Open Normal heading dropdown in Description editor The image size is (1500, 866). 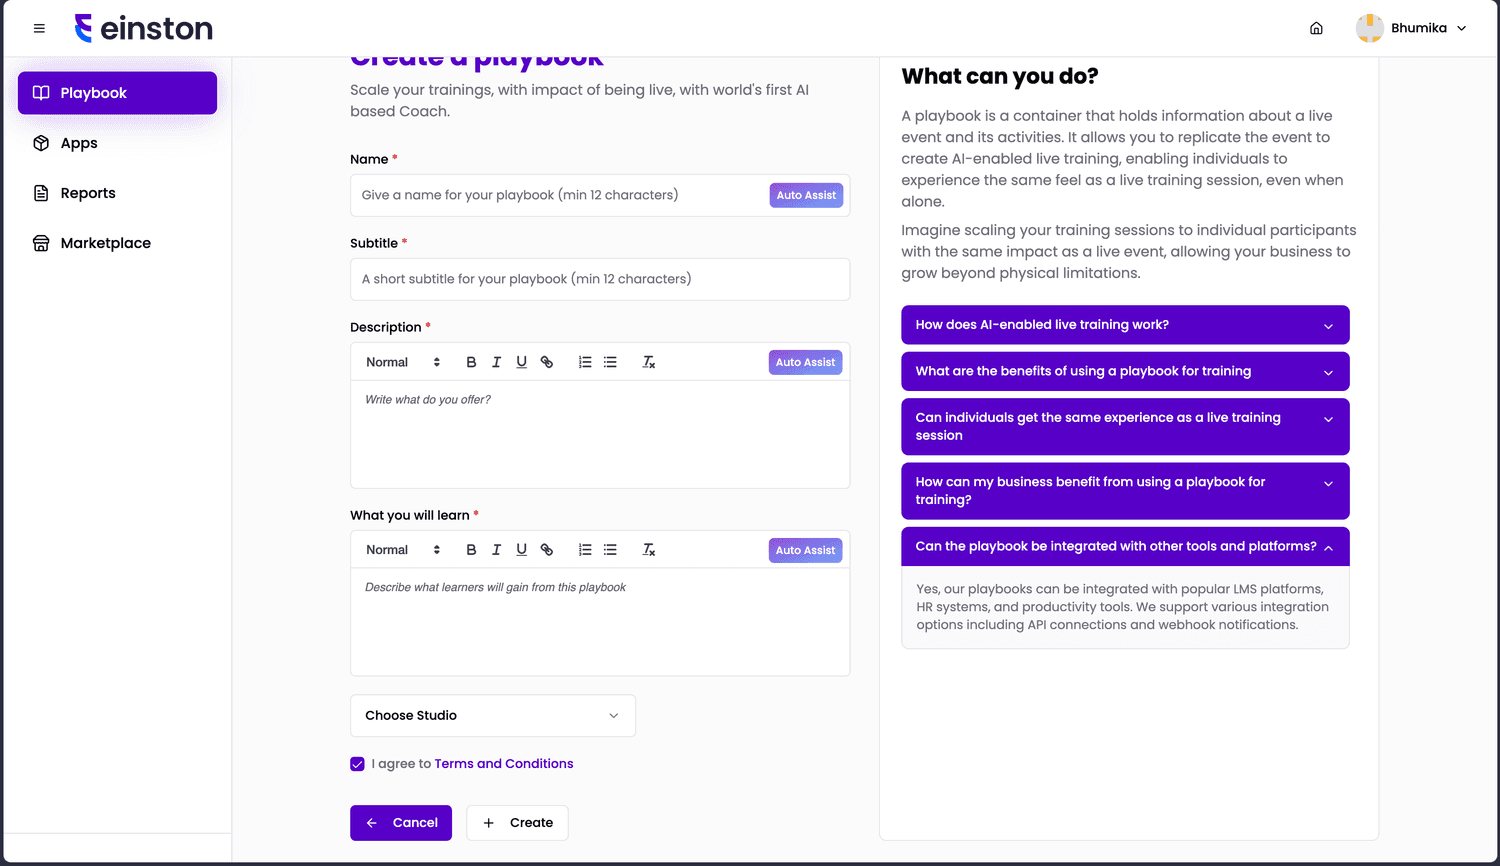(x=403, y=362)
